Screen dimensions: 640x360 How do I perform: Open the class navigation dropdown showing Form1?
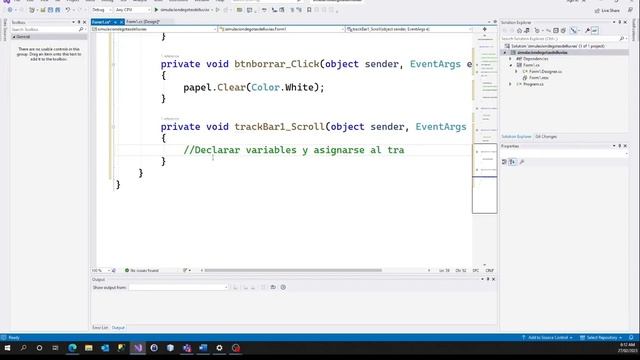(x=280, y=29)
